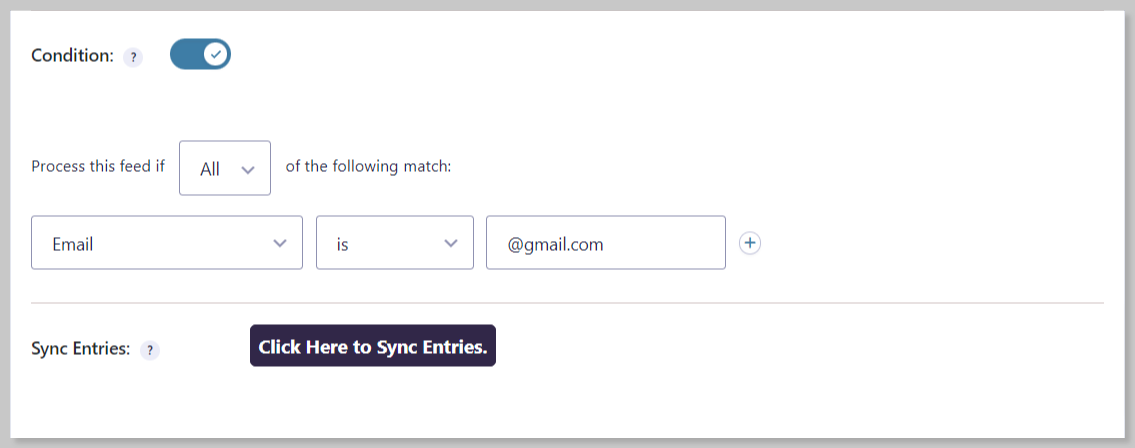The height and width of the screenshot is (448, 1135).
Task: Click the checkmark knob on Condition switch
Action: 215,54
